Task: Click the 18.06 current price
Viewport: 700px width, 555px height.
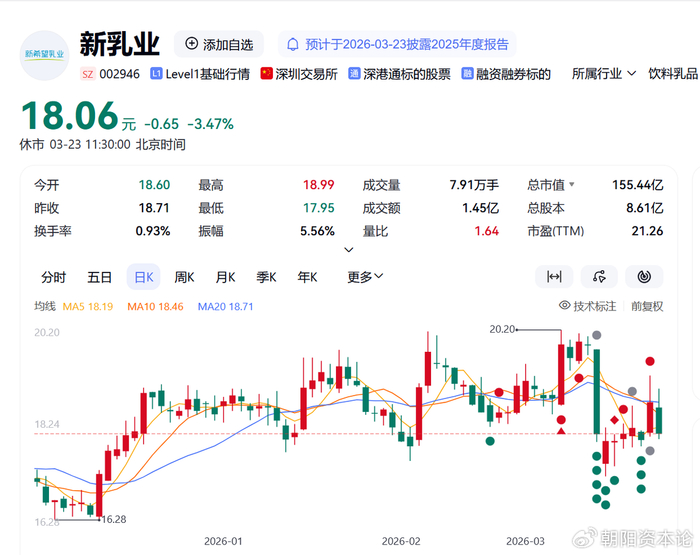Action: [x=70, y=116]
